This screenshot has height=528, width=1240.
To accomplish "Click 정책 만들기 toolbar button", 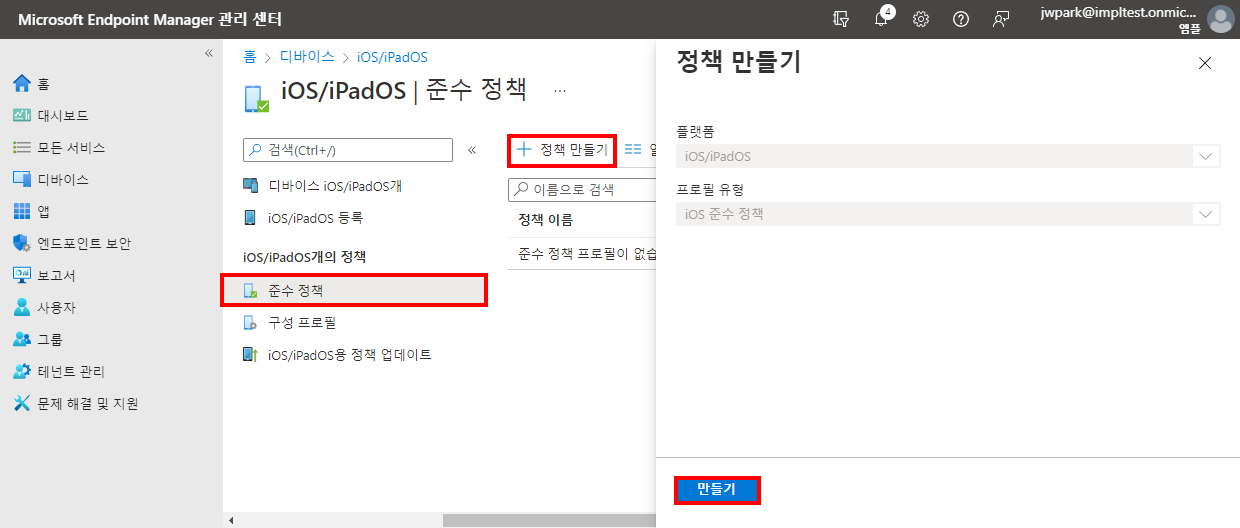I will click(x=561, y=150).
